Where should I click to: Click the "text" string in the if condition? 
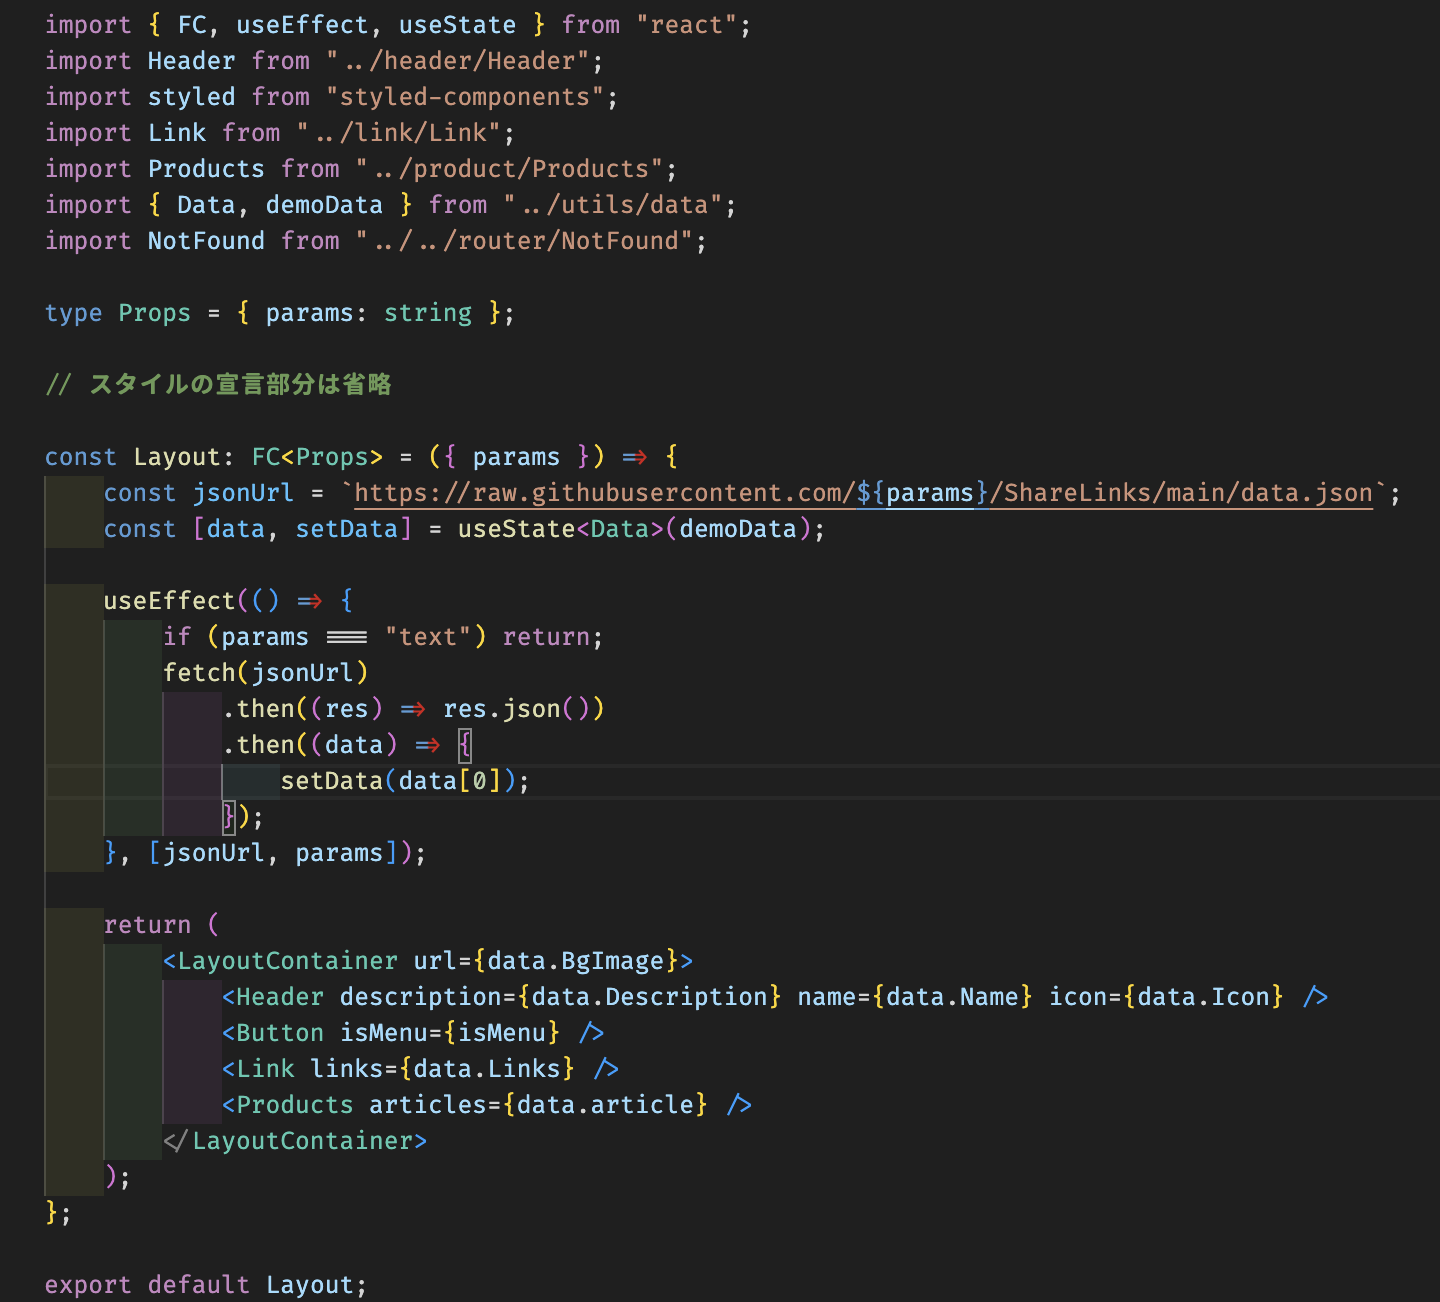coord(428,637)
